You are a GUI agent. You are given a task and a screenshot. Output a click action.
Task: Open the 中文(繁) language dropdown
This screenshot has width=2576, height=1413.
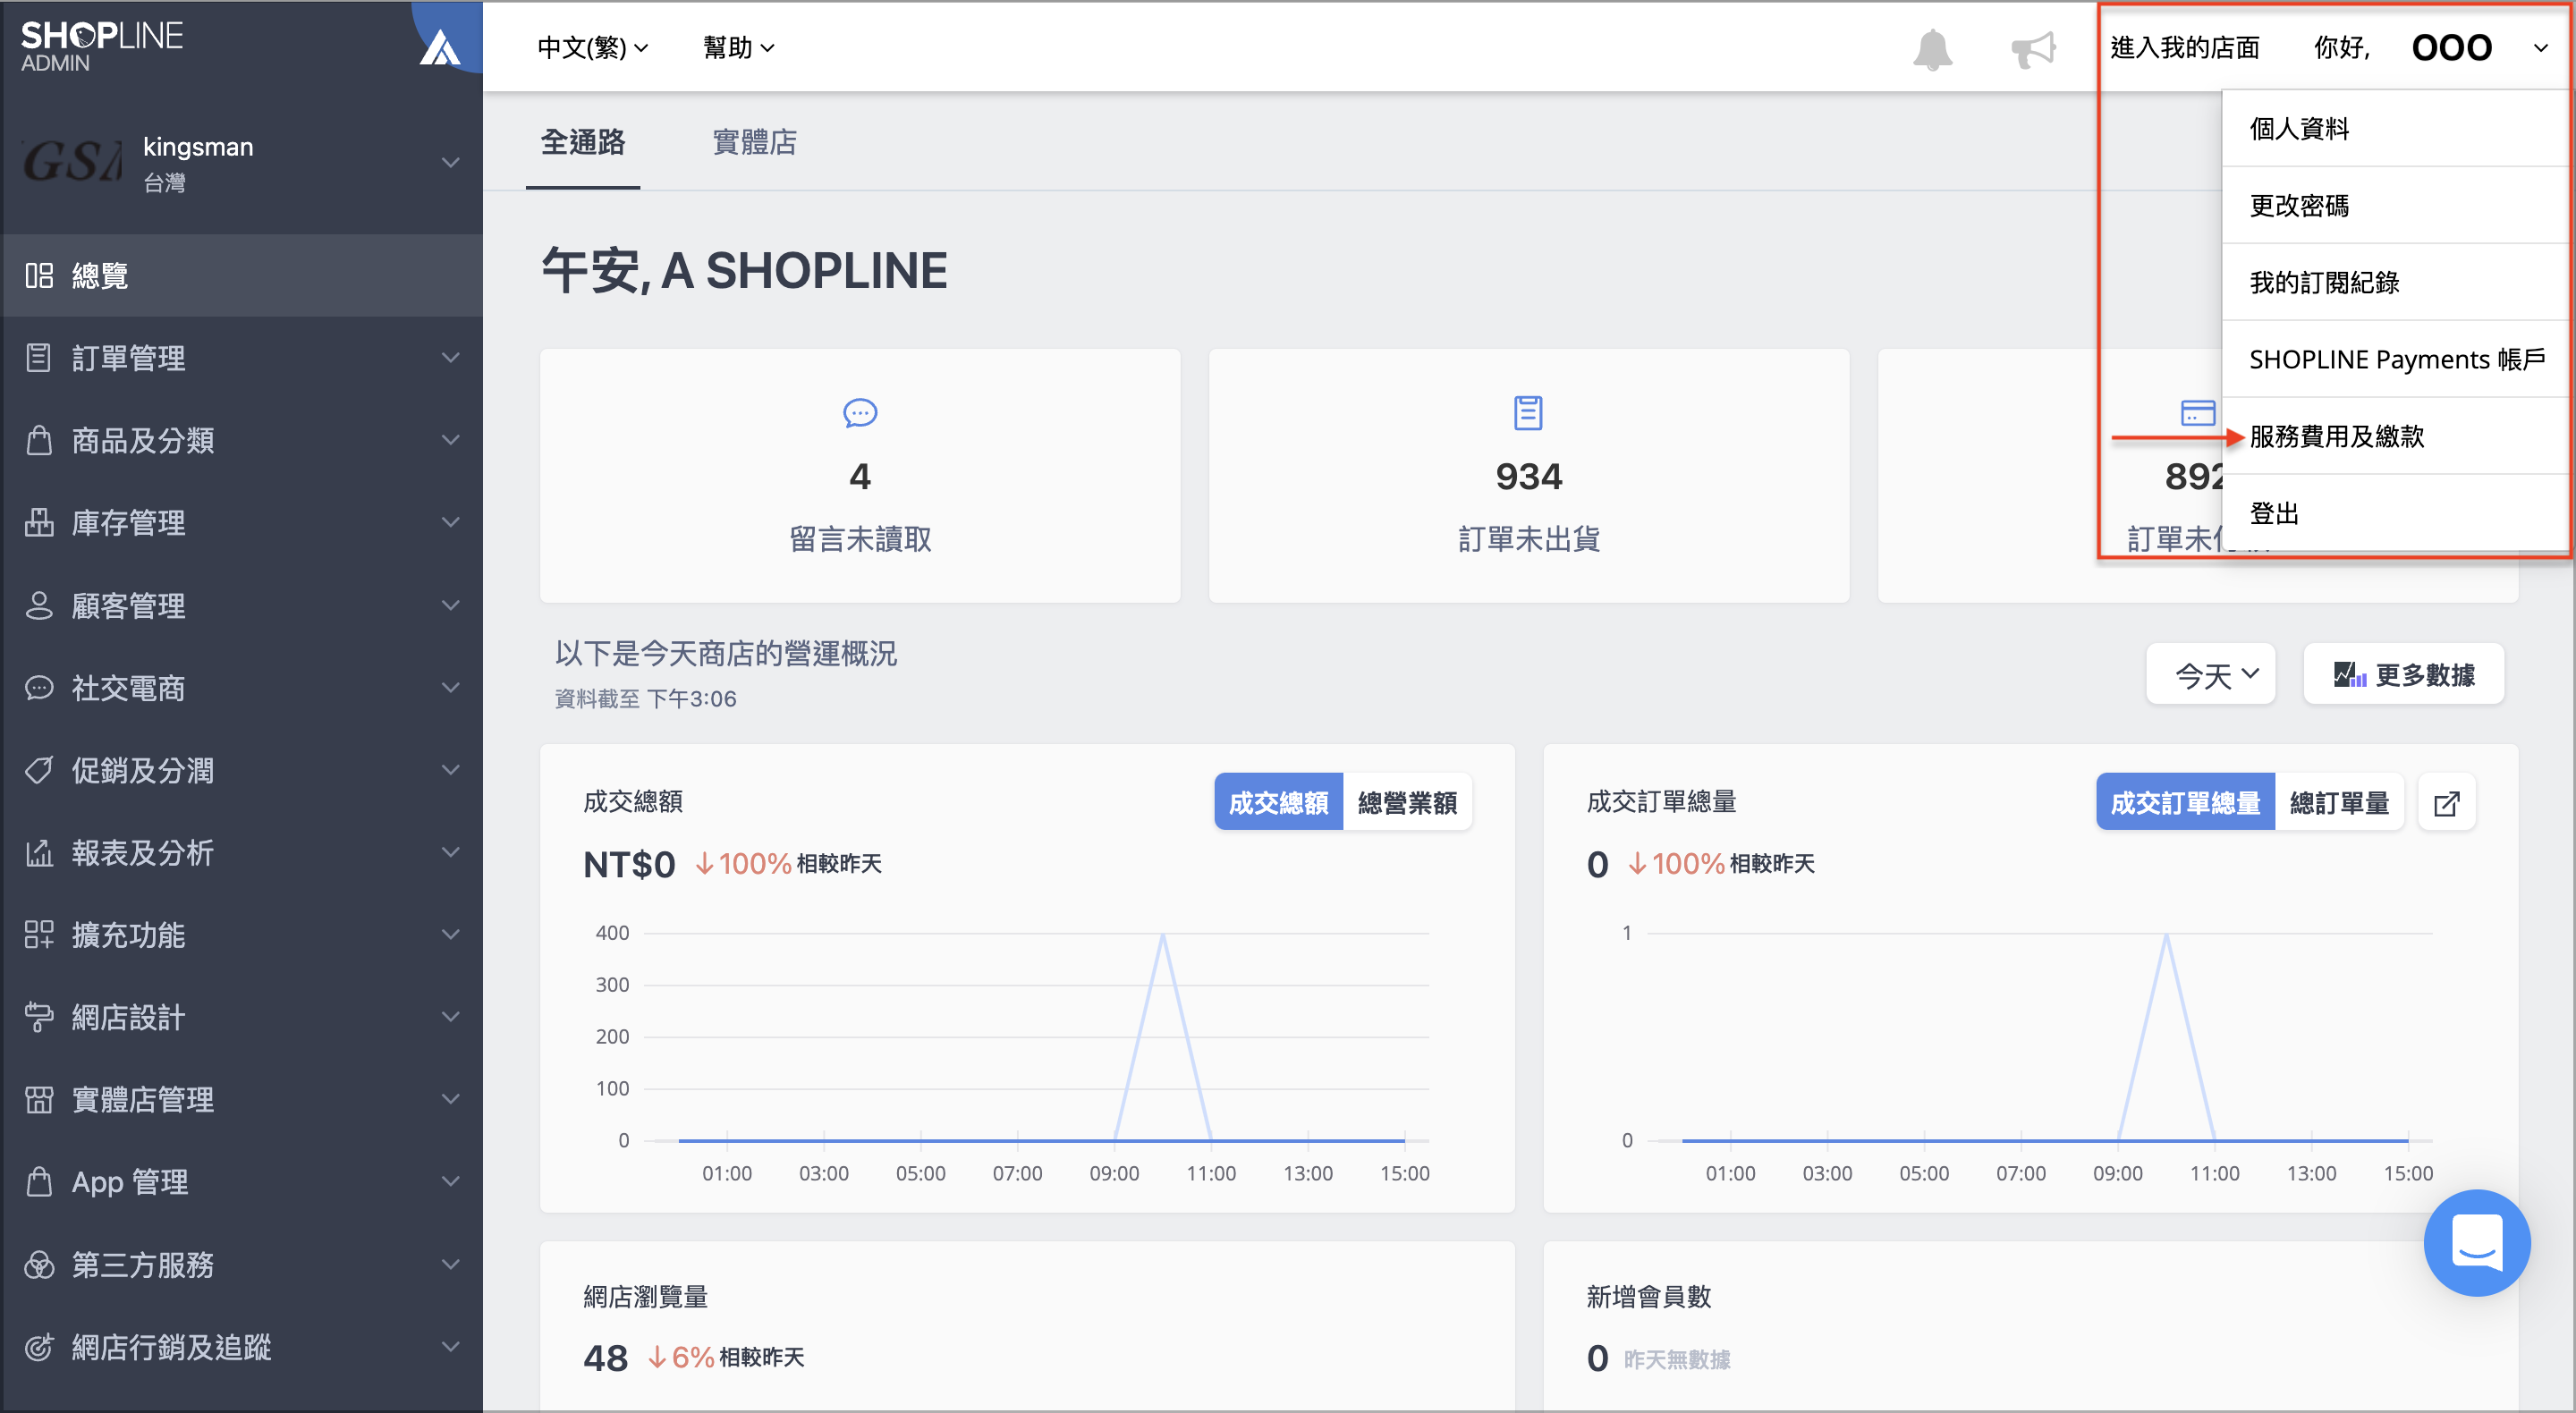tap(593, 47)
